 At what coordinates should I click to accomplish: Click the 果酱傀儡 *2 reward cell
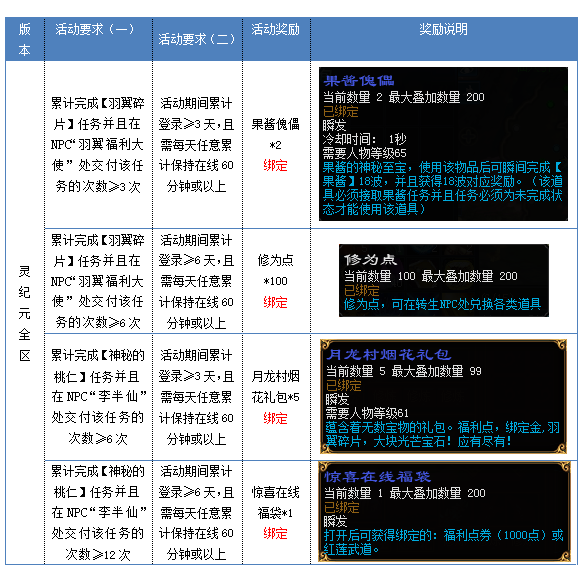[276, 145]
